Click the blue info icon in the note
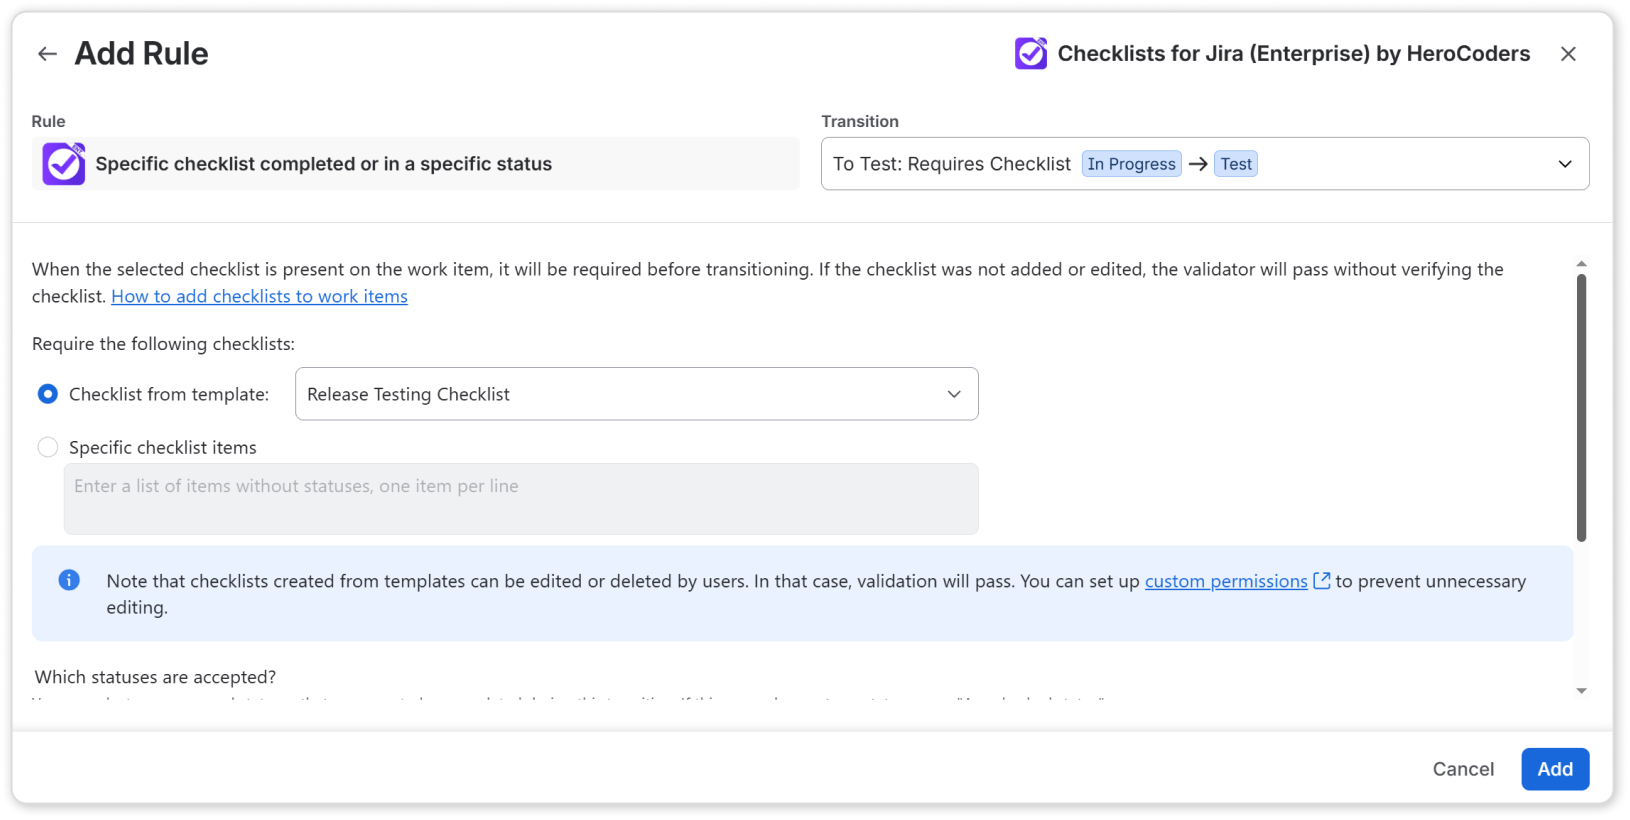The image size is (1630, 820). coord(69,580)
